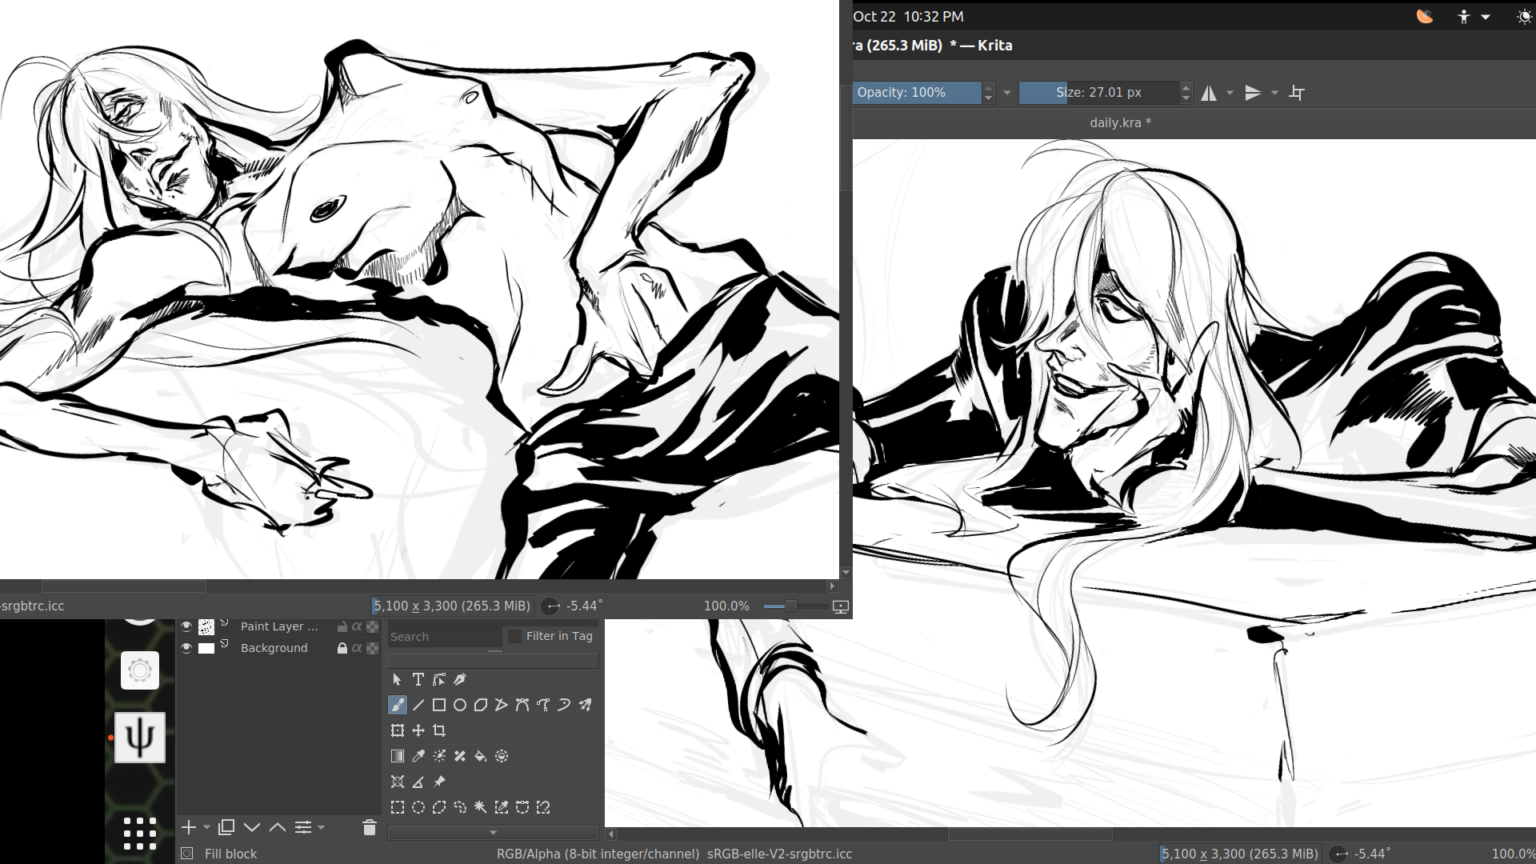The height and width of the screenshot is (864, 1536).
Task: Open the dropdown next to Add Layer
Action: click(207, 827)
